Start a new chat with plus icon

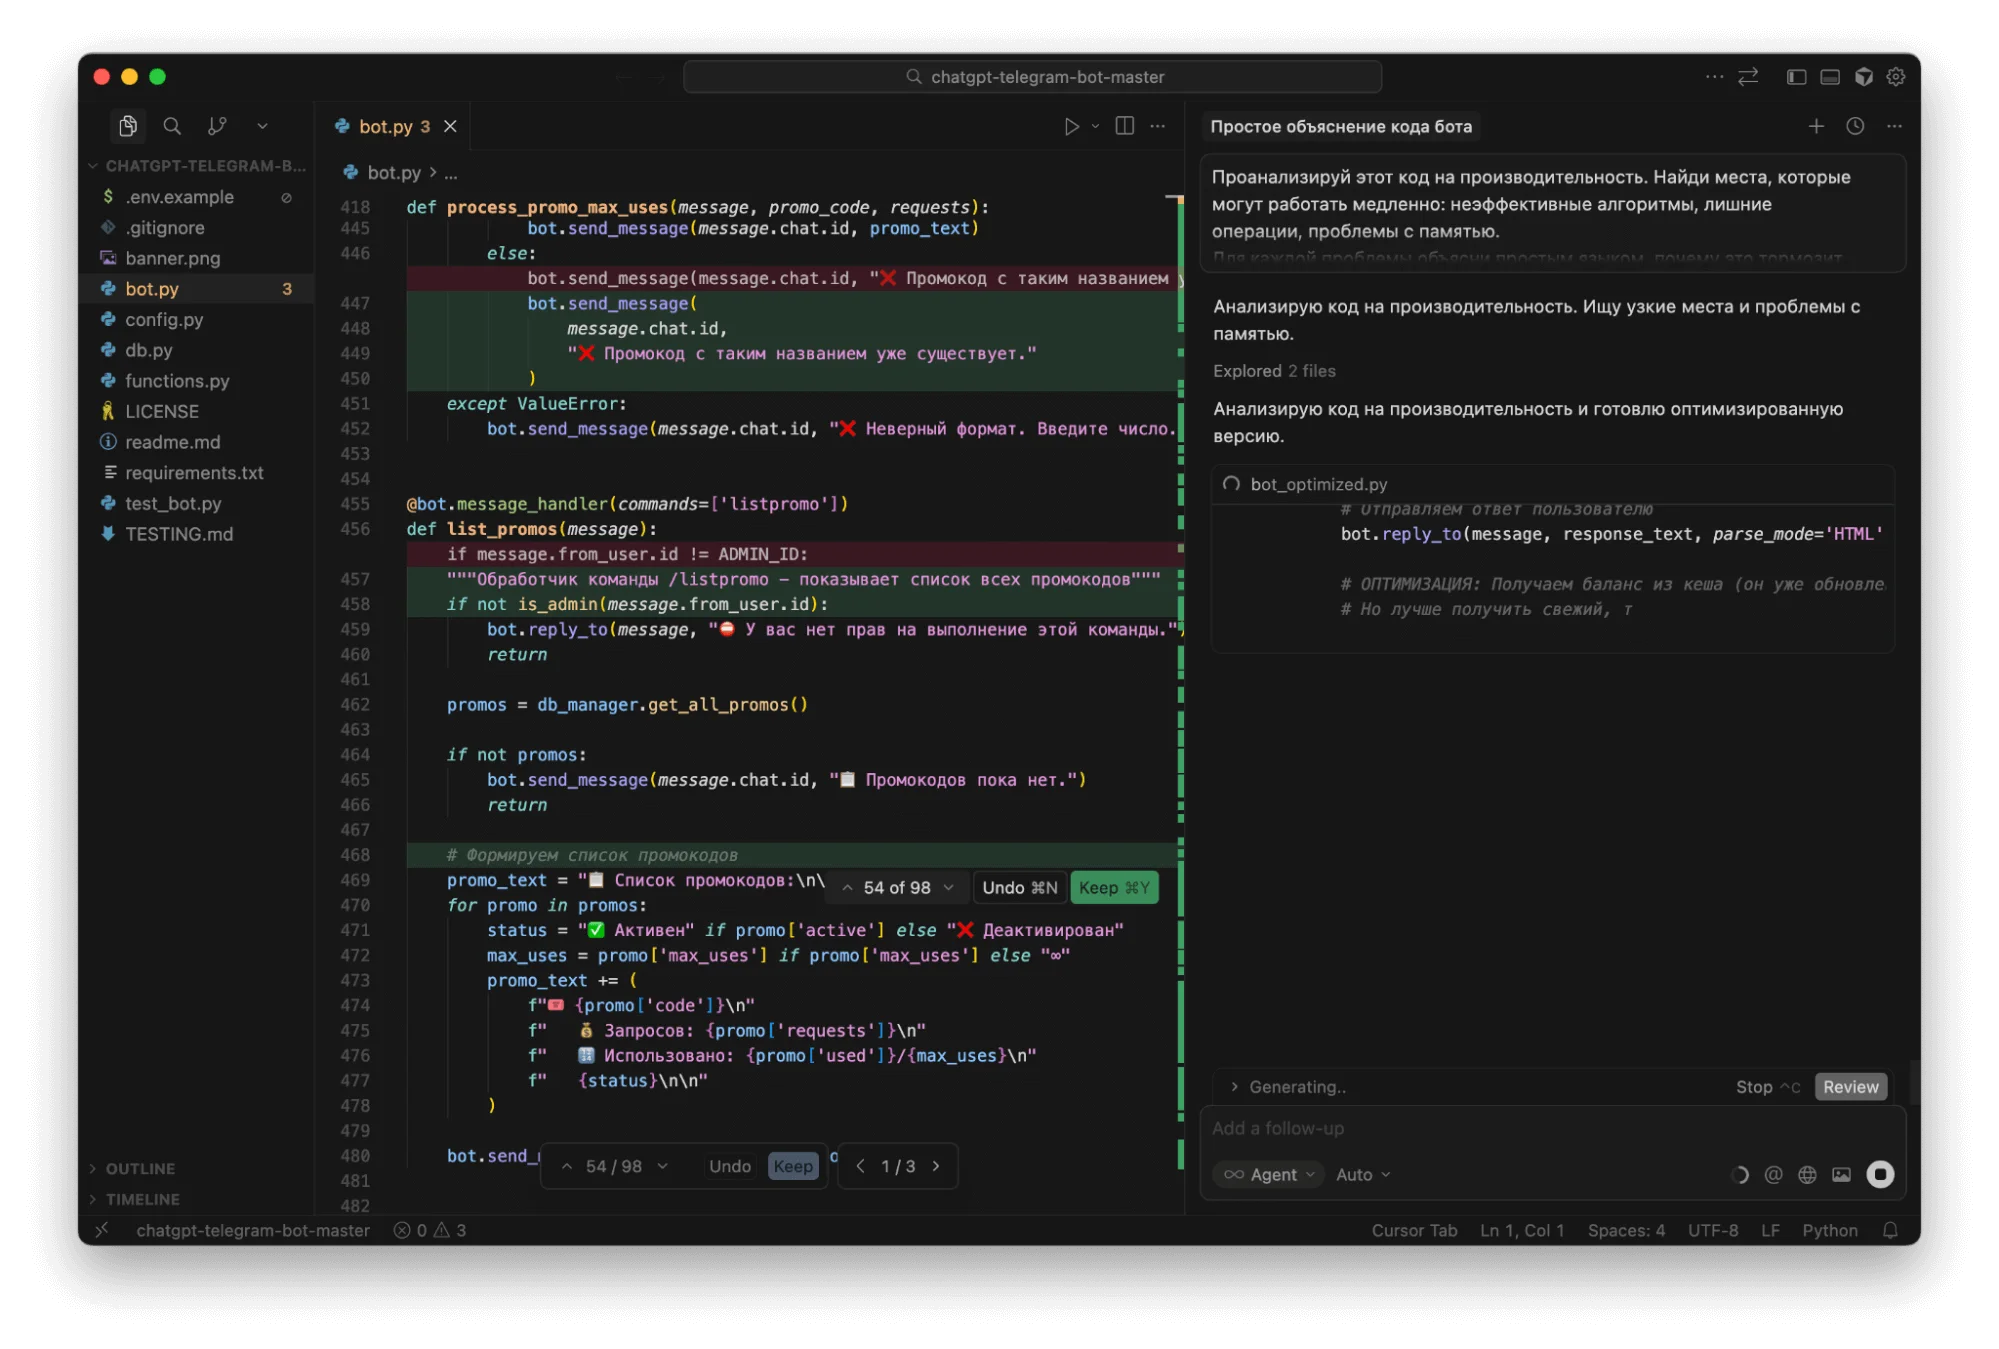coord(1816,126)
